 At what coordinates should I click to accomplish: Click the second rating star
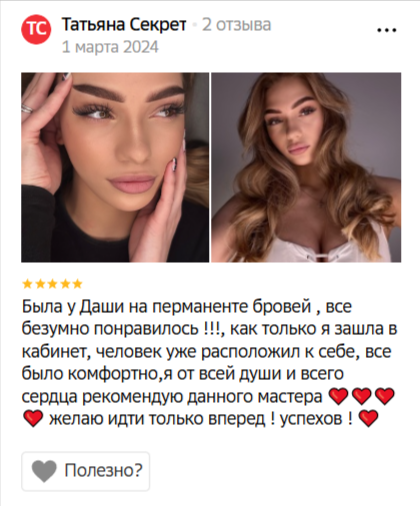(40, 284)
